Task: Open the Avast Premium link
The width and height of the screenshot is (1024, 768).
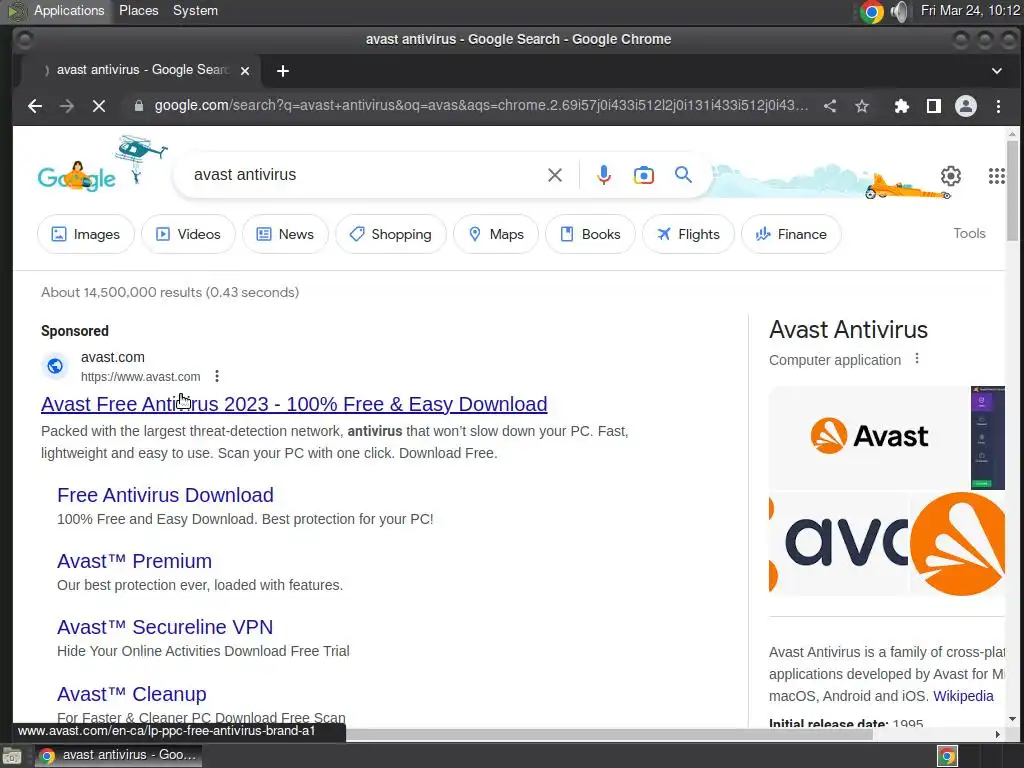Action: (135, 561)
